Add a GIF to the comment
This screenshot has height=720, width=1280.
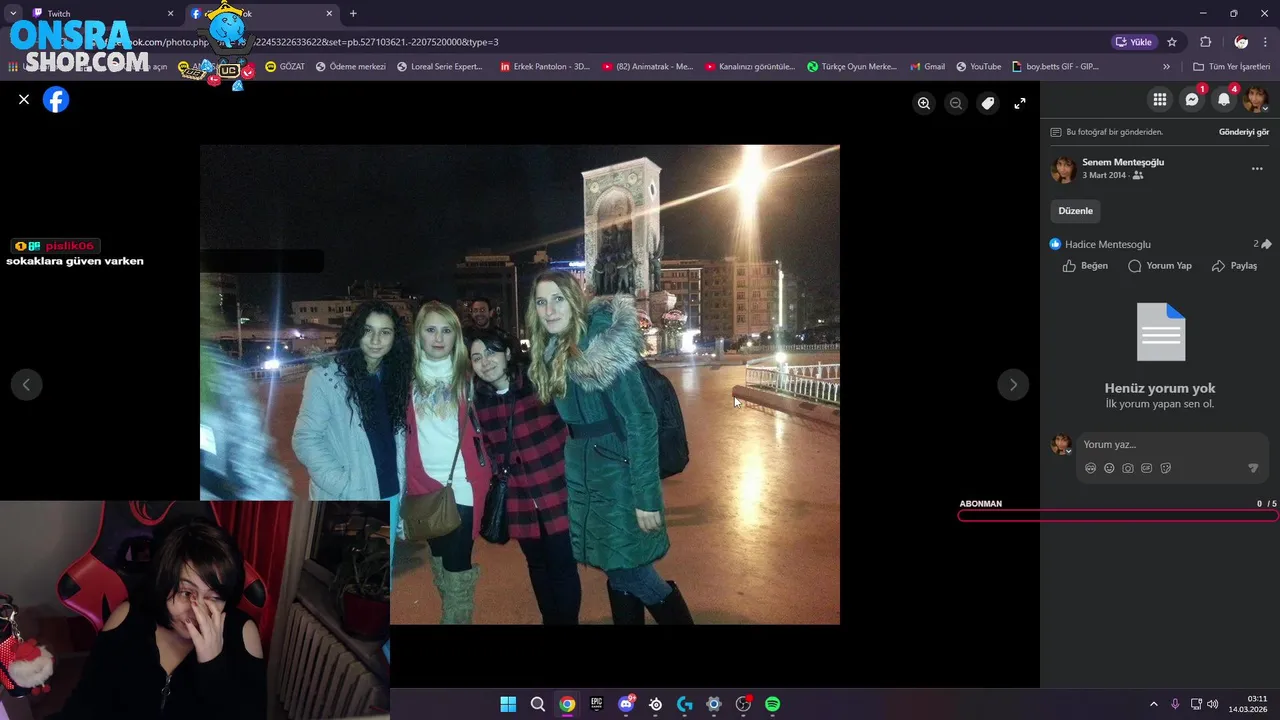tap(1147, 468)
